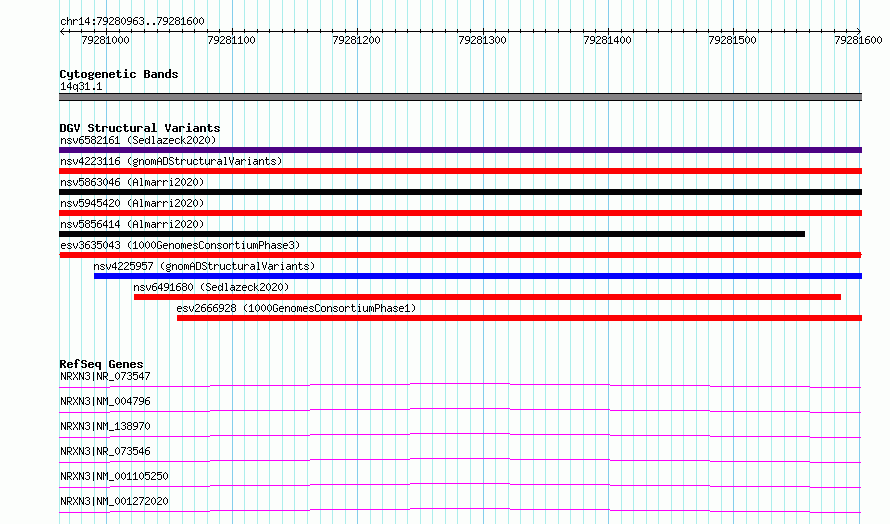Open NRXN3|NM_004796 transcript label
Viewport: 890px width, 524px height.
coord(105,401)
